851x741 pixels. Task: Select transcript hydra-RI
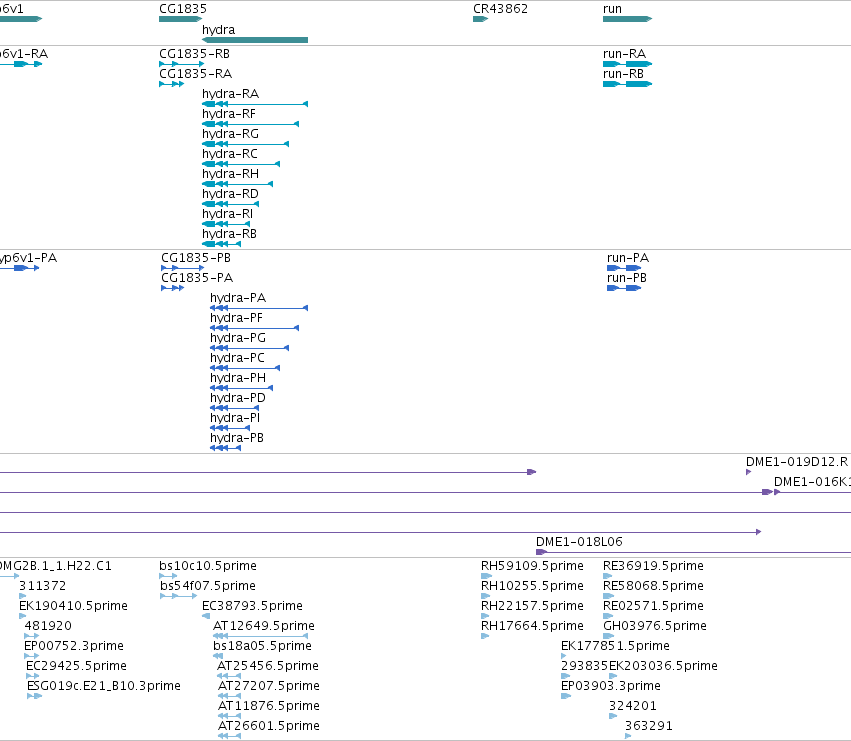pos(227,214)
